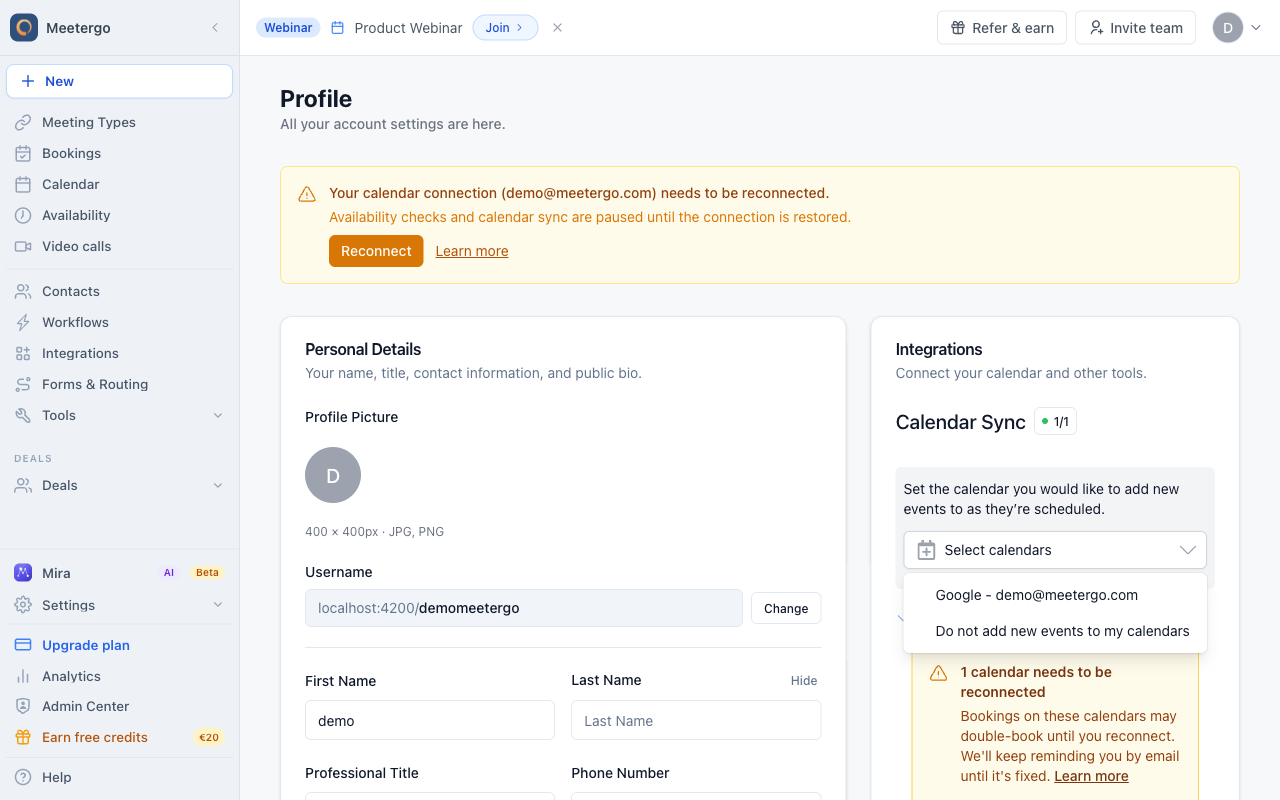The image size is (1280, 800).
Task: Click the Bookings calendar-check icon
Action: click(x=23, y=153)
